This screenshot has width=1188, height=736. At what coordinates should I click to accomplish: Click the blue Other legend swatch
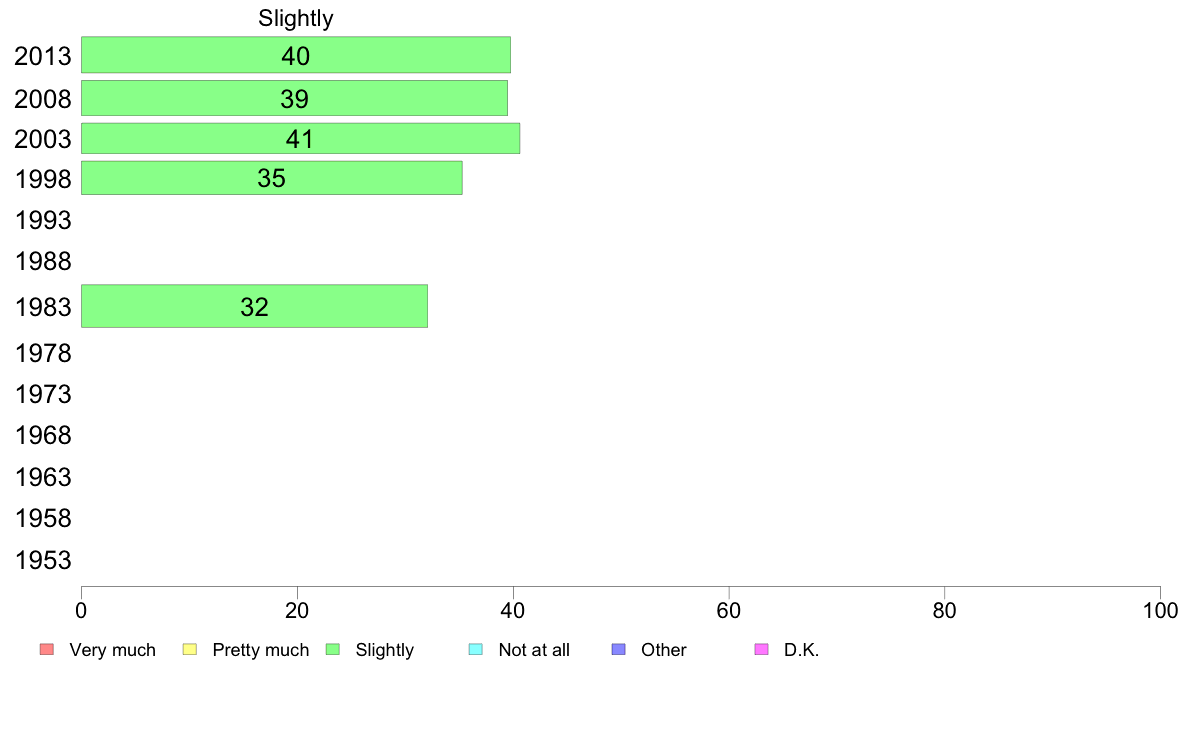pyautogui.click(x=618, y=650)
